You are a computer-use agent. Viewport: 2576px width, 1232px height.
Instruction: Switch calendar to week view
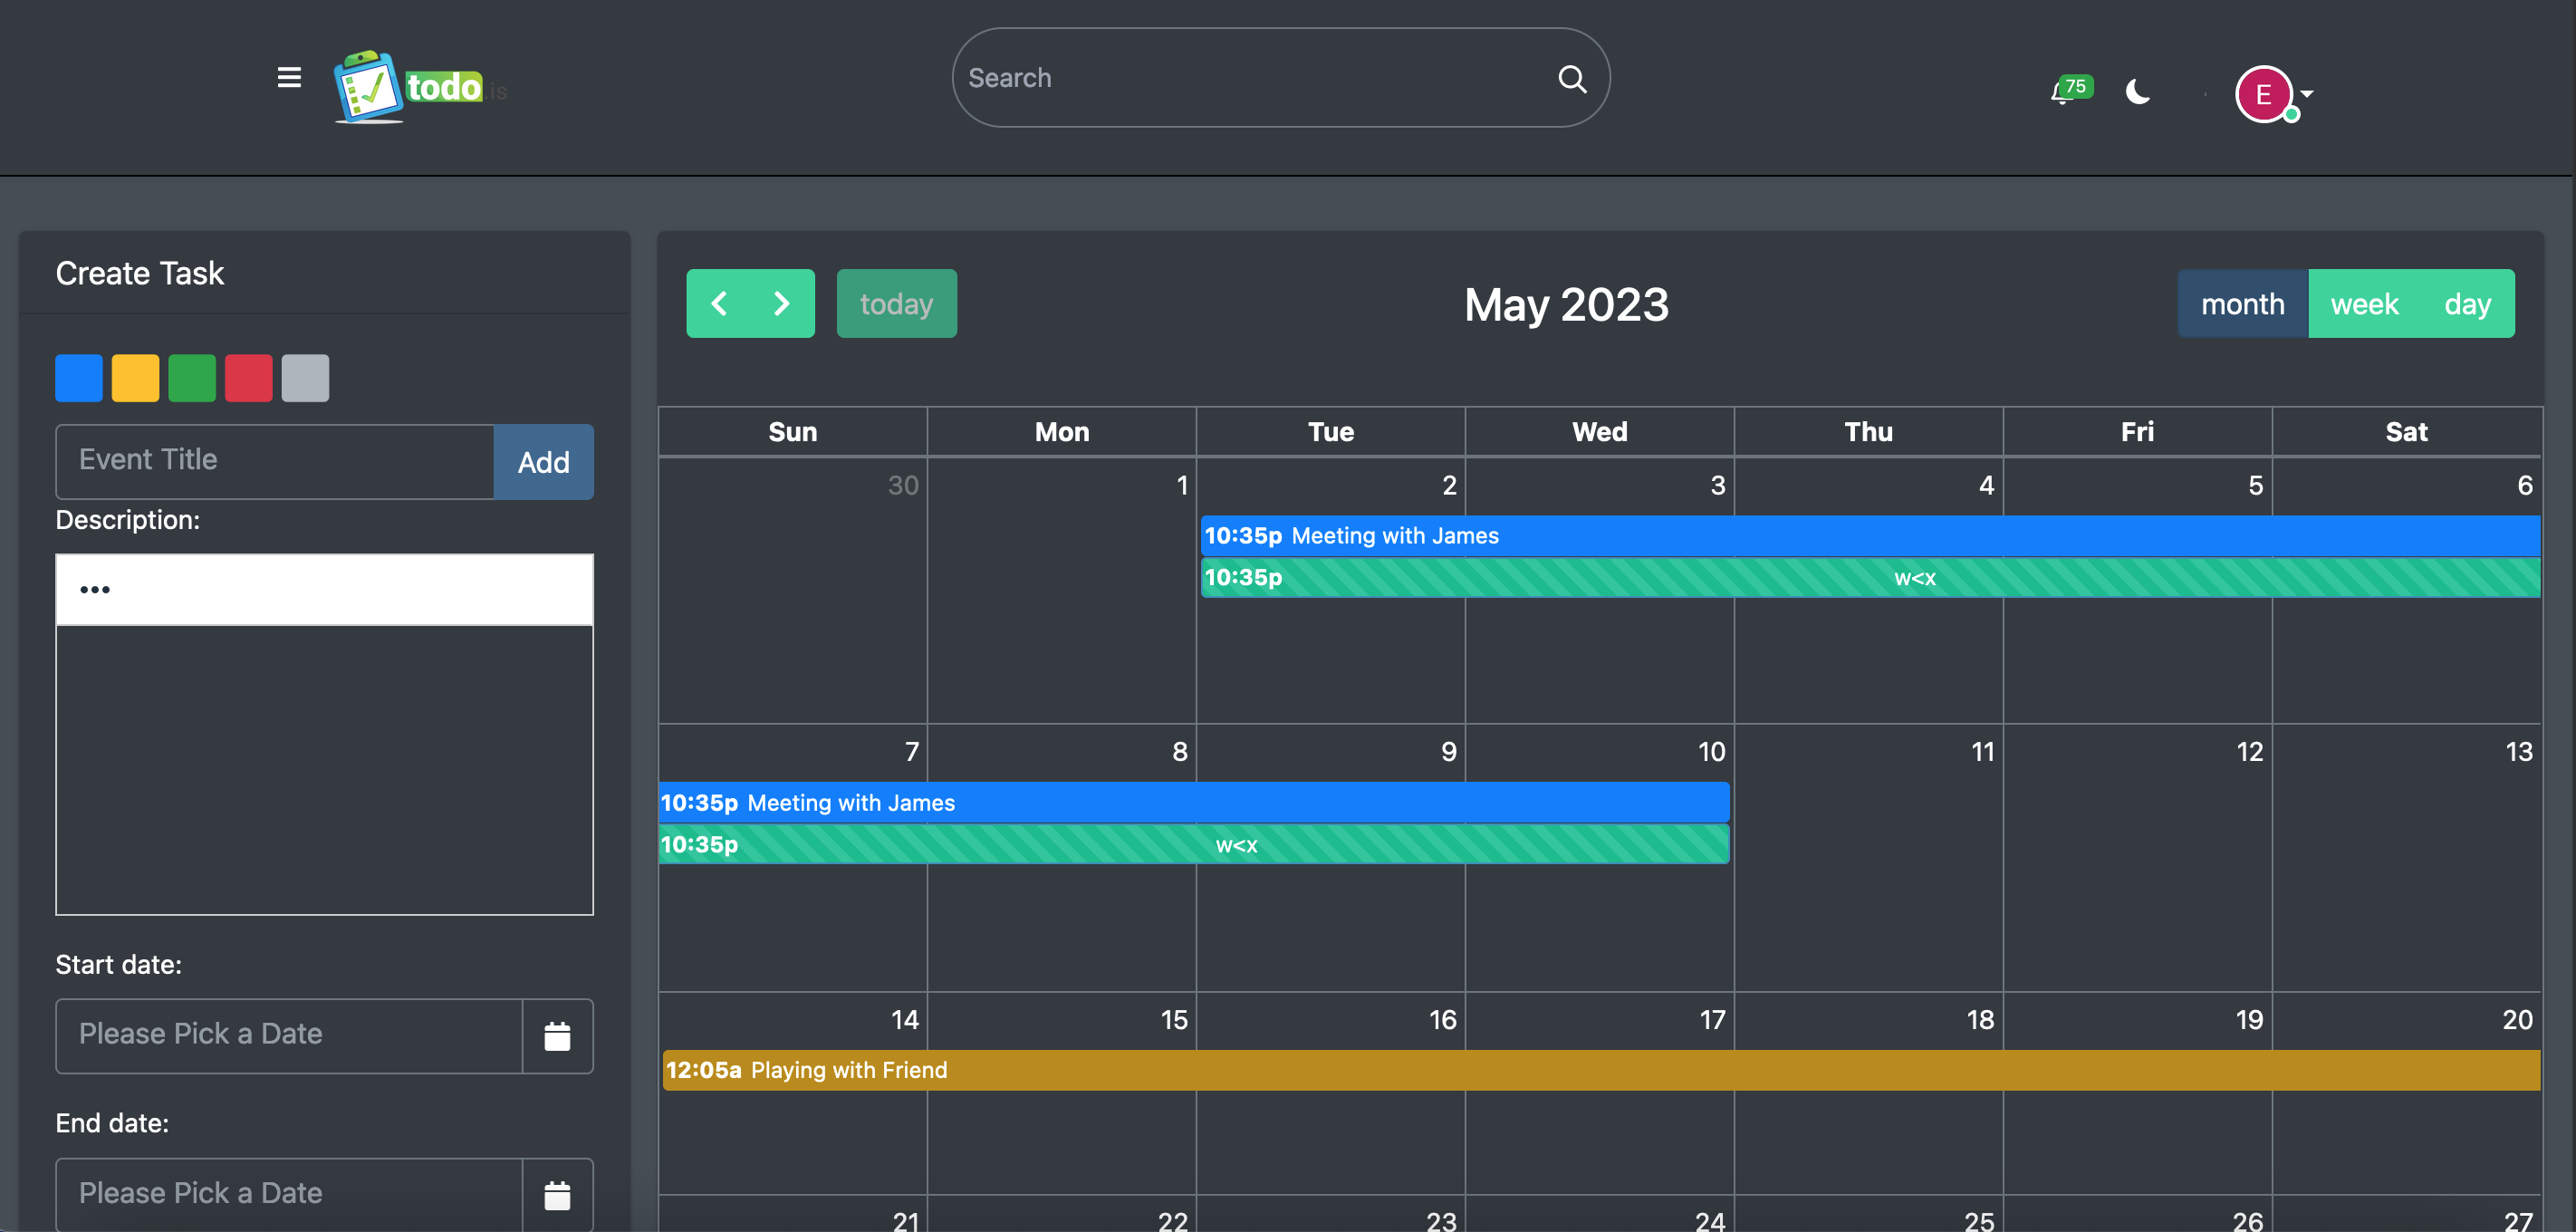click(x=2364, y=304)
